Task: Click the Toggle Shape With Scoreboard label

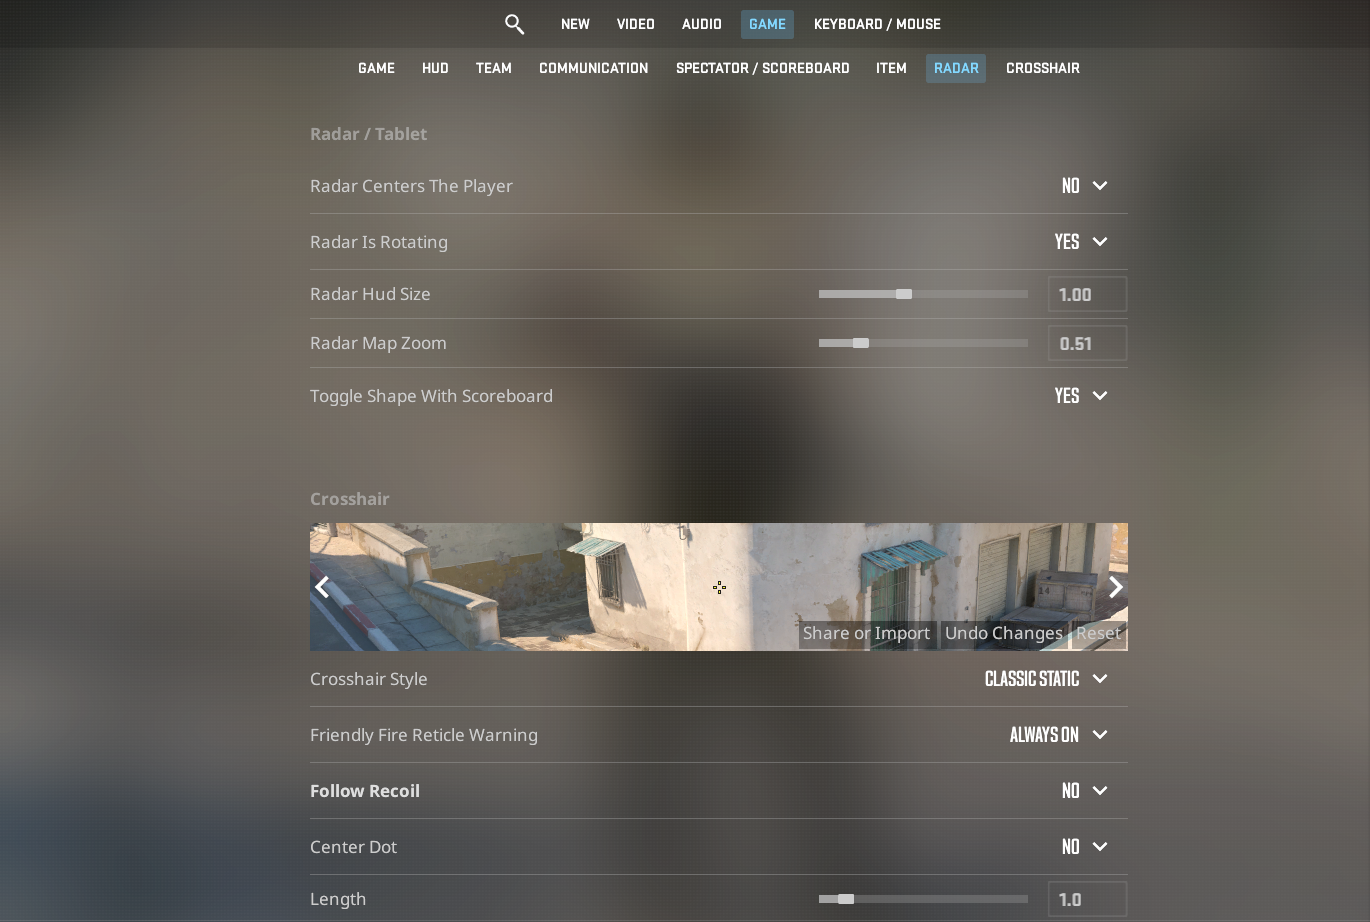Action: [431, 396]
